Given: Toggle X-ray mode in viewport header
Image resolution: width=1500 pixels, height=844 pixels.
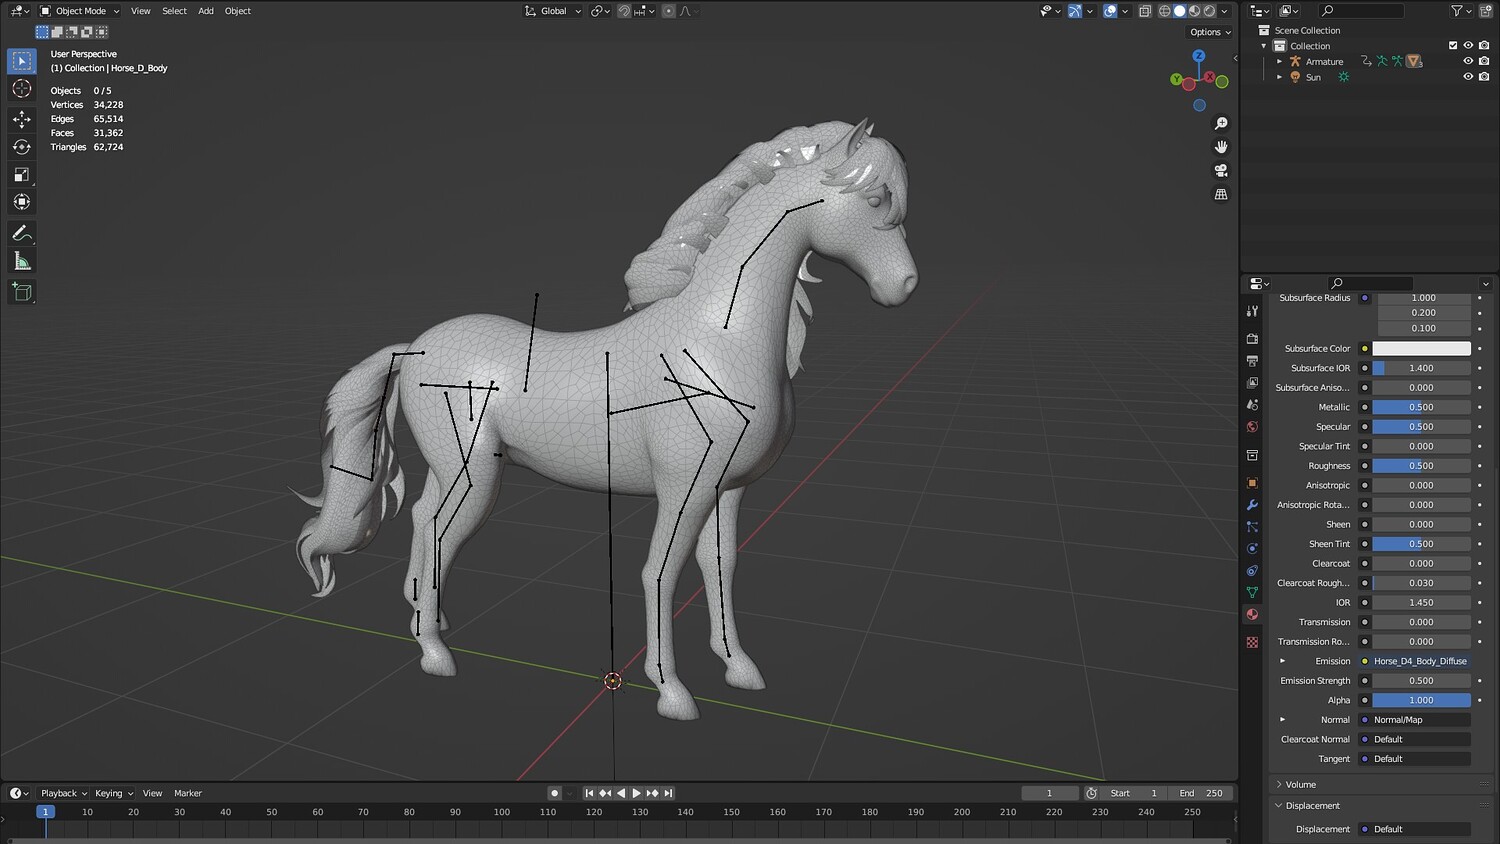Looking at the screenshot, I should [1145, 11].
